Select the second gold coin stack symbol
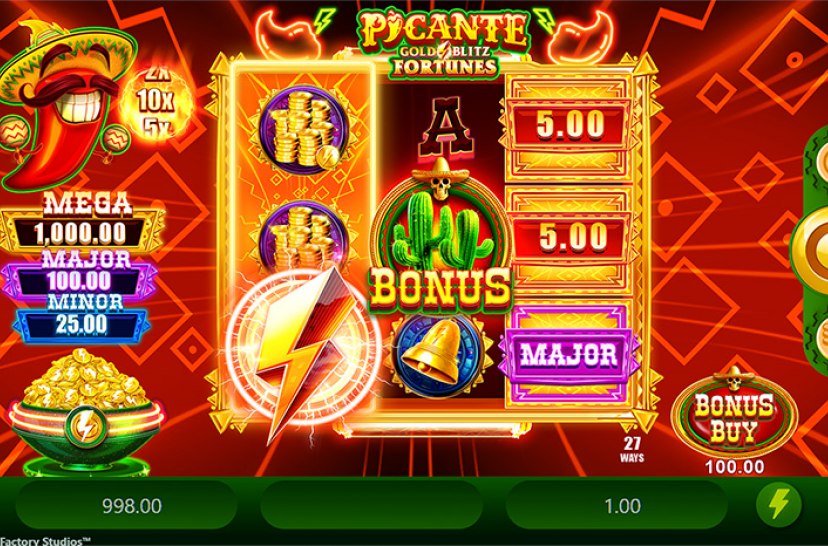 point(303,236)
